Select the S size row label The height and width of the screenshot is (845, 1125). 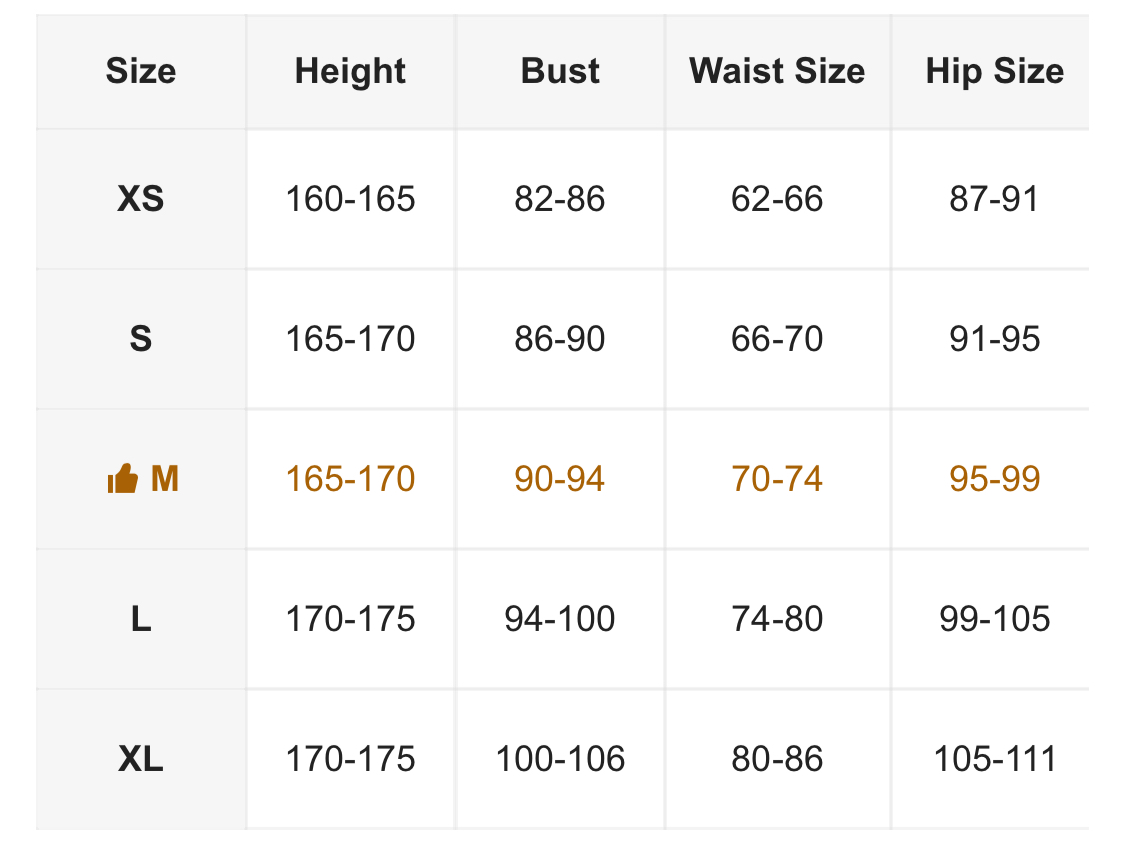141,339
